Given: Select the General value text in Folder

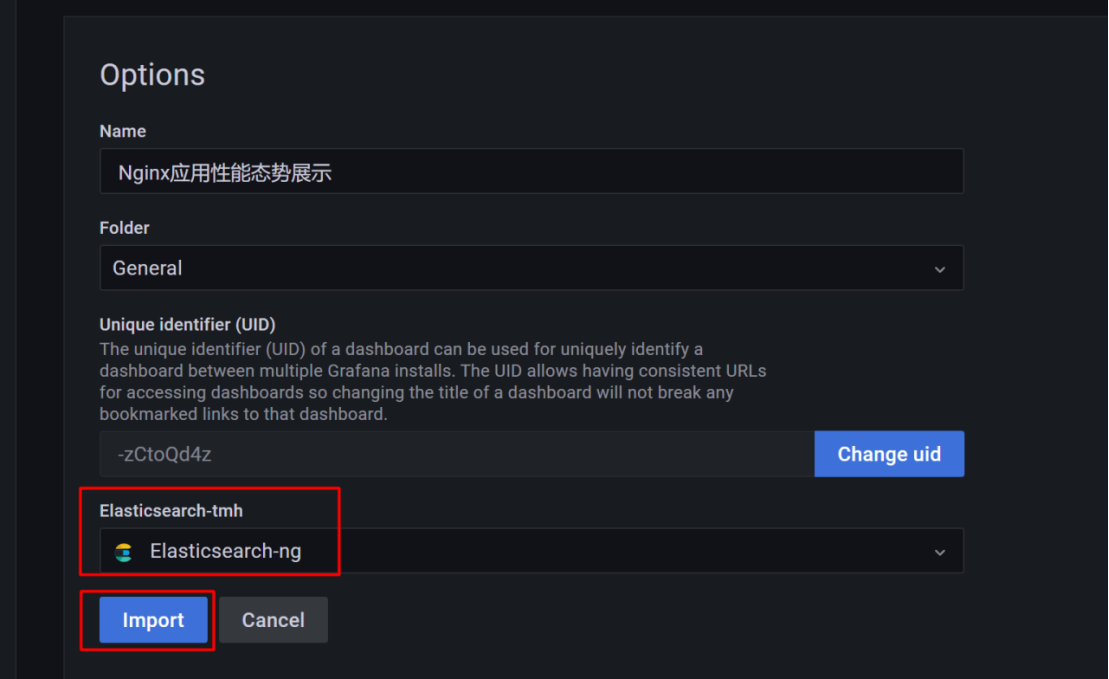Looking at the screenshot, I should pyautogui.click(x=148, y=268).
